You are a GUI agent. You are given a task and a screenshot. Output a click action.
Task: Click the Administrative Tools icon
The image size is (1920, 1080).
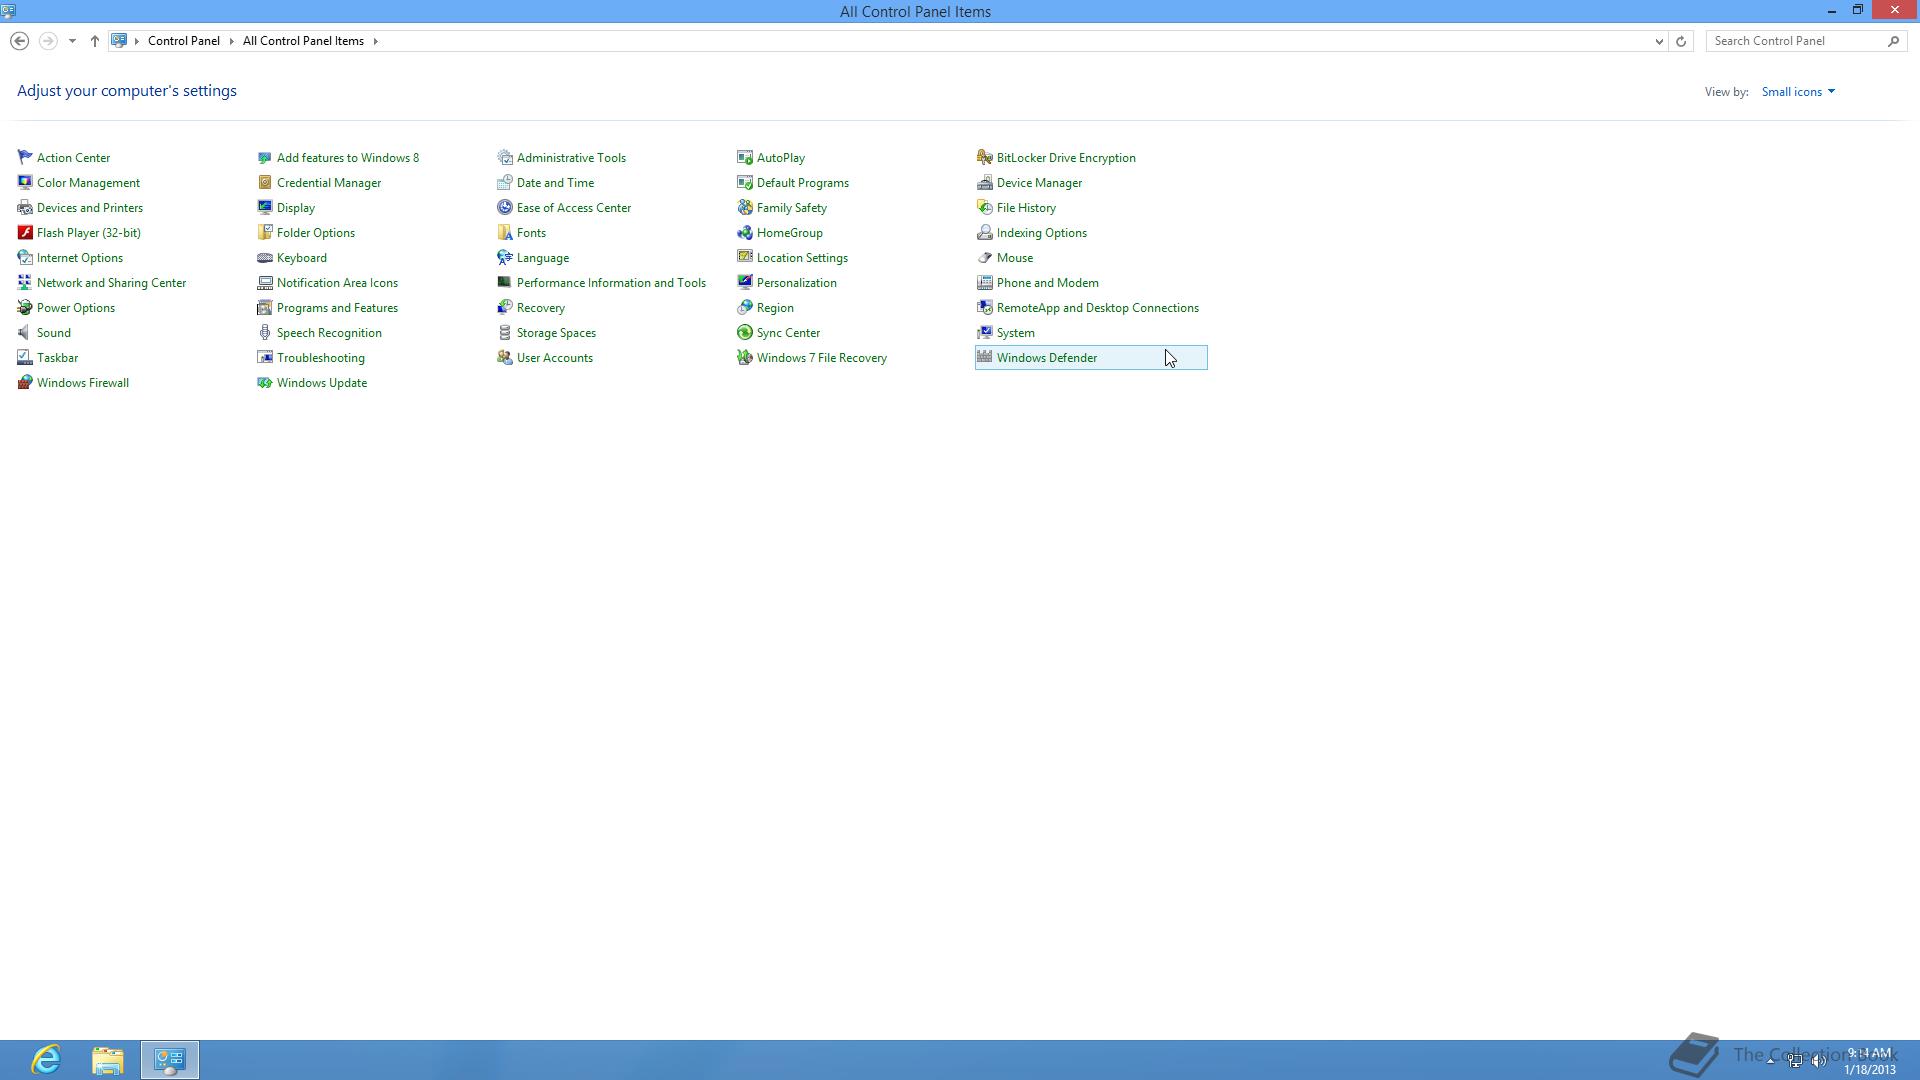(505, 157)
